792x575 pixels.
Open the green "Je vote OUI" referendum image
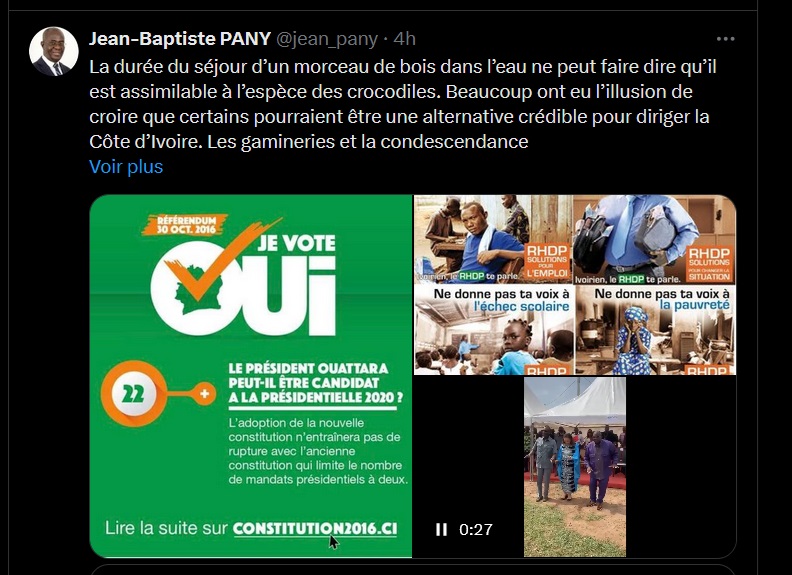[x=251, y=376]
